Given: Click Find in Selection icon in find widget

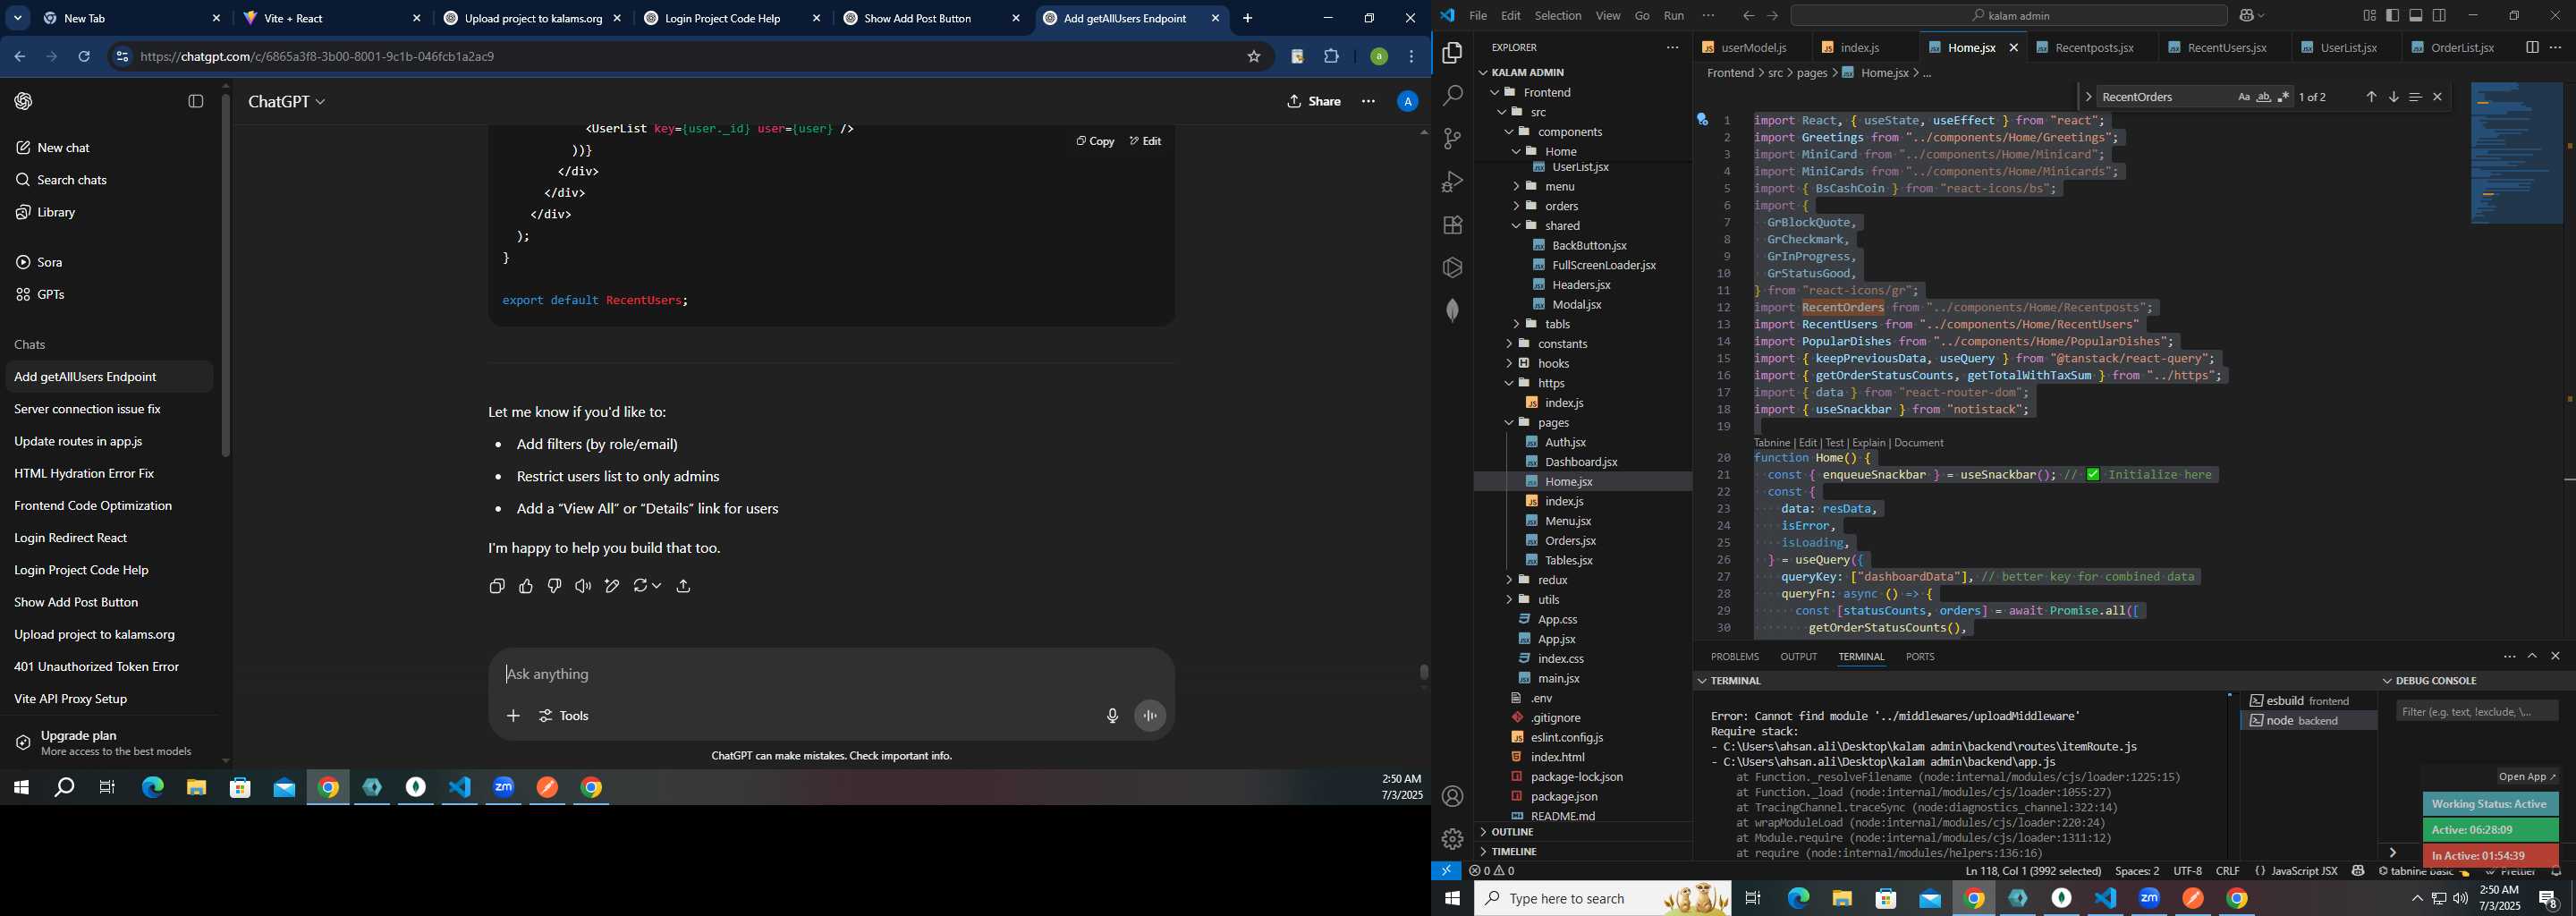Looking at the screenshot, I should coord(2415,97).
